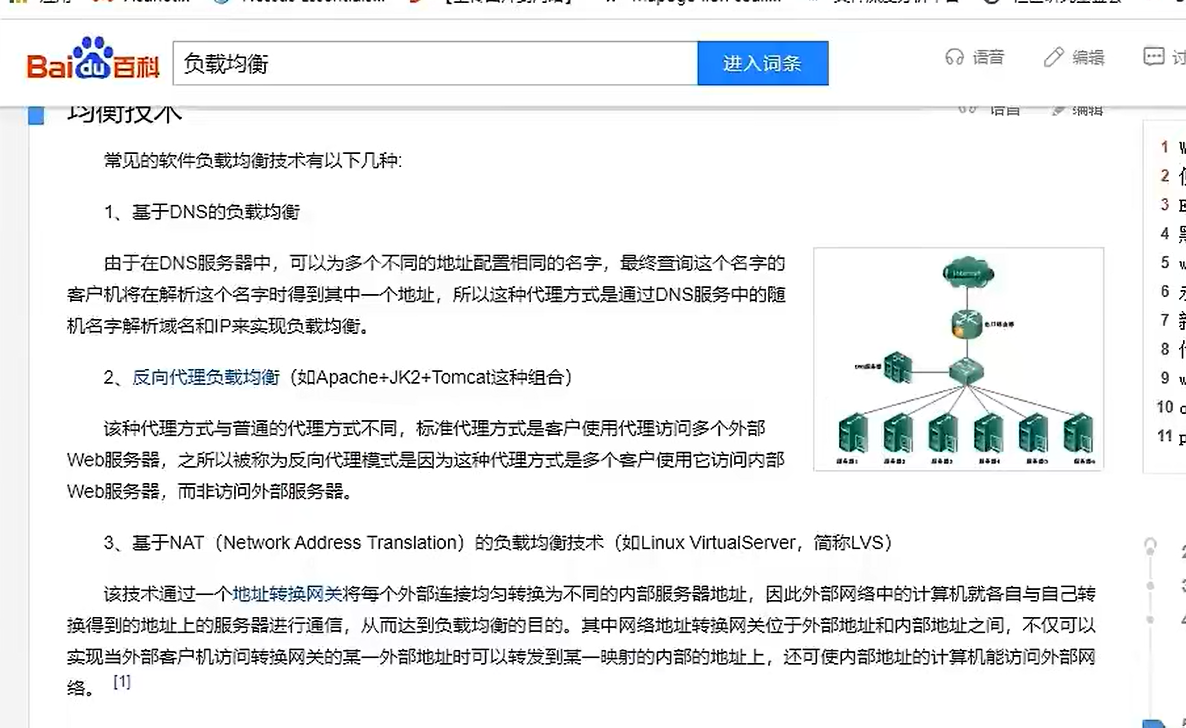Open the 反向代理负载均衡 link
The width and height of the screenshot is (1186, 728).
click(206, 377)
